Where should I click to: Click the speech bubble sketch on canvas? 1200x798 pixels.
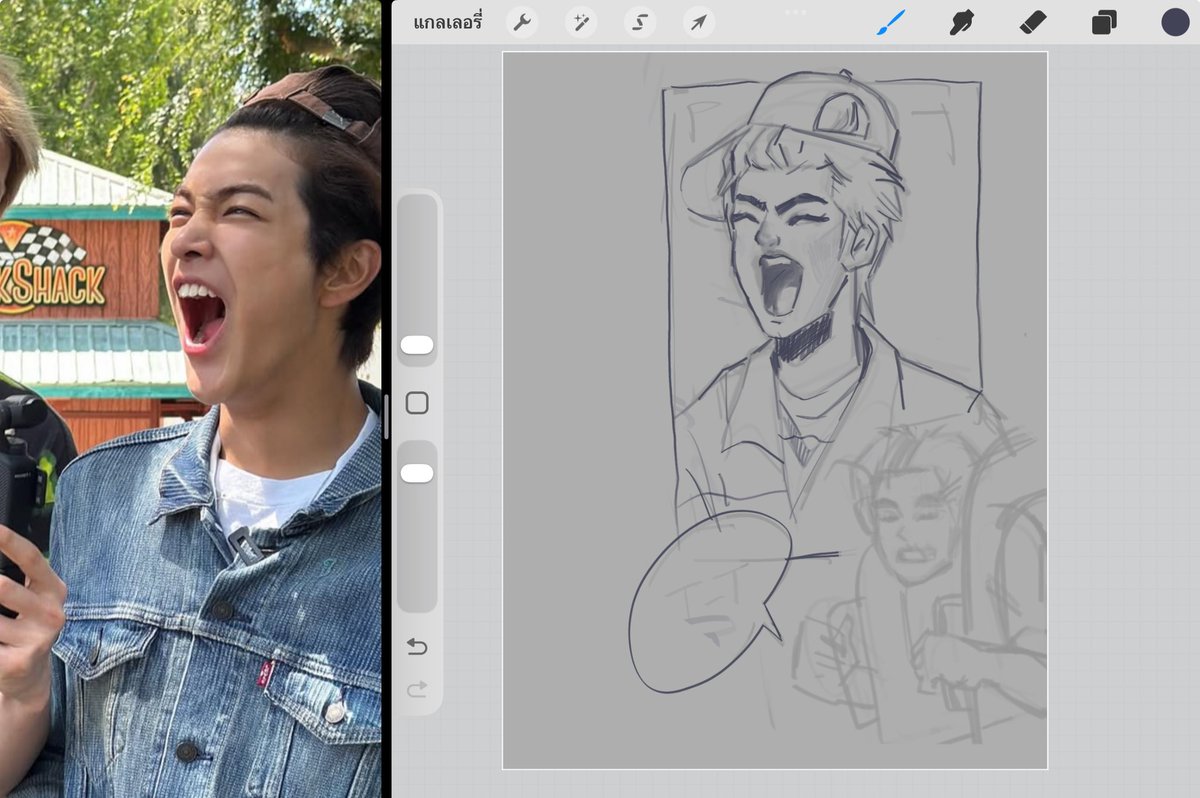(x=708, y=601)
